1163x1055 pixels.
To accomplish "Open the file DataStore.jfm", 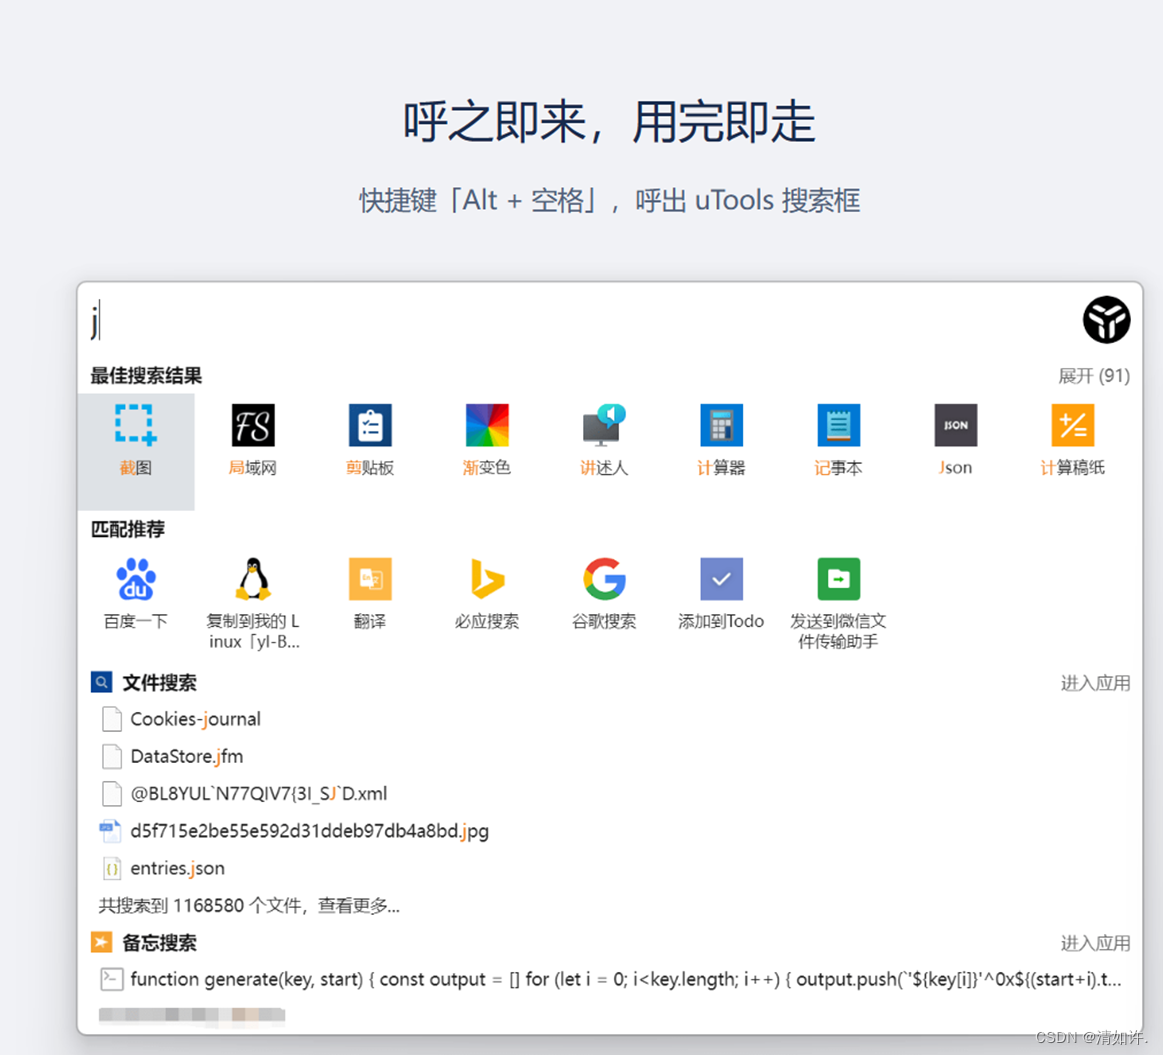I will tap(610, 756).
